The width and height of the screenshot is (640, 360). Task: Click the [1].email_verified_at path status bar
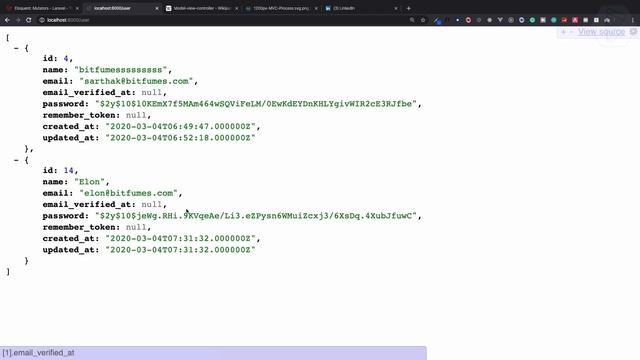click(x=213, y=353)
